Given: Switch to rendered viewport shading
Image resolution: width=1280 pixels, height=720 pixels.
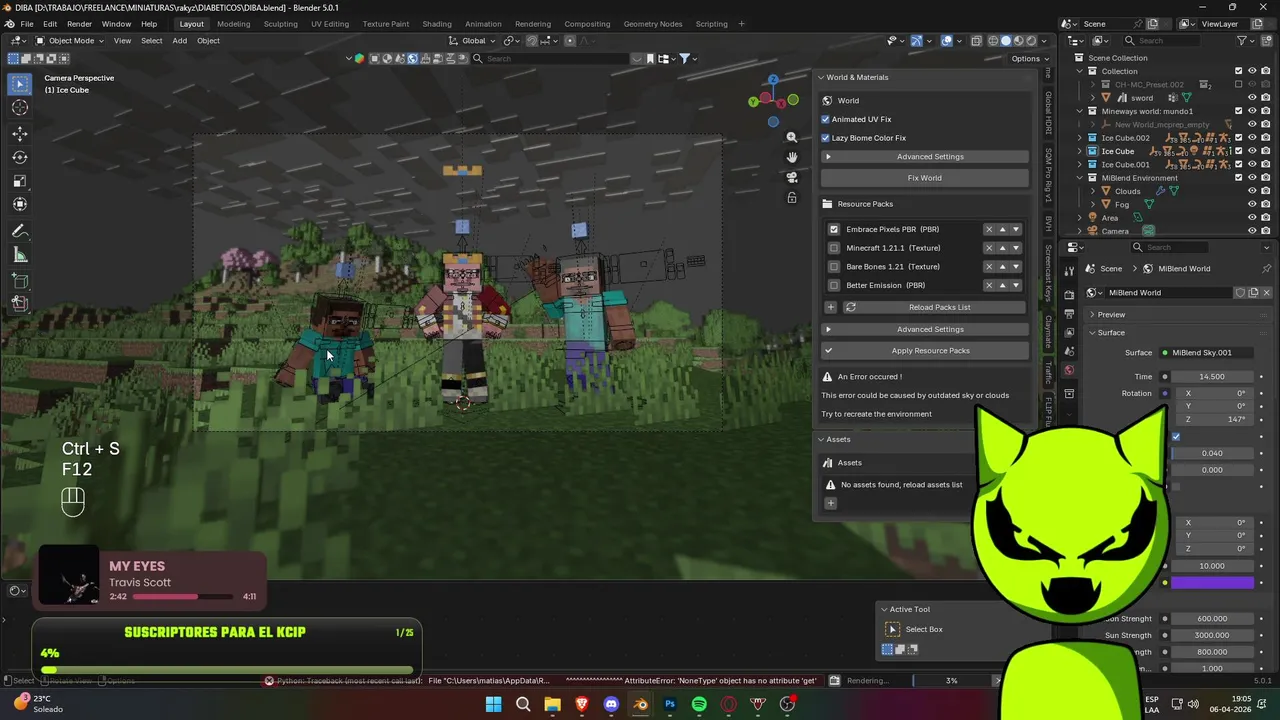Looking at the screenshot, I should click(1032, 41).
